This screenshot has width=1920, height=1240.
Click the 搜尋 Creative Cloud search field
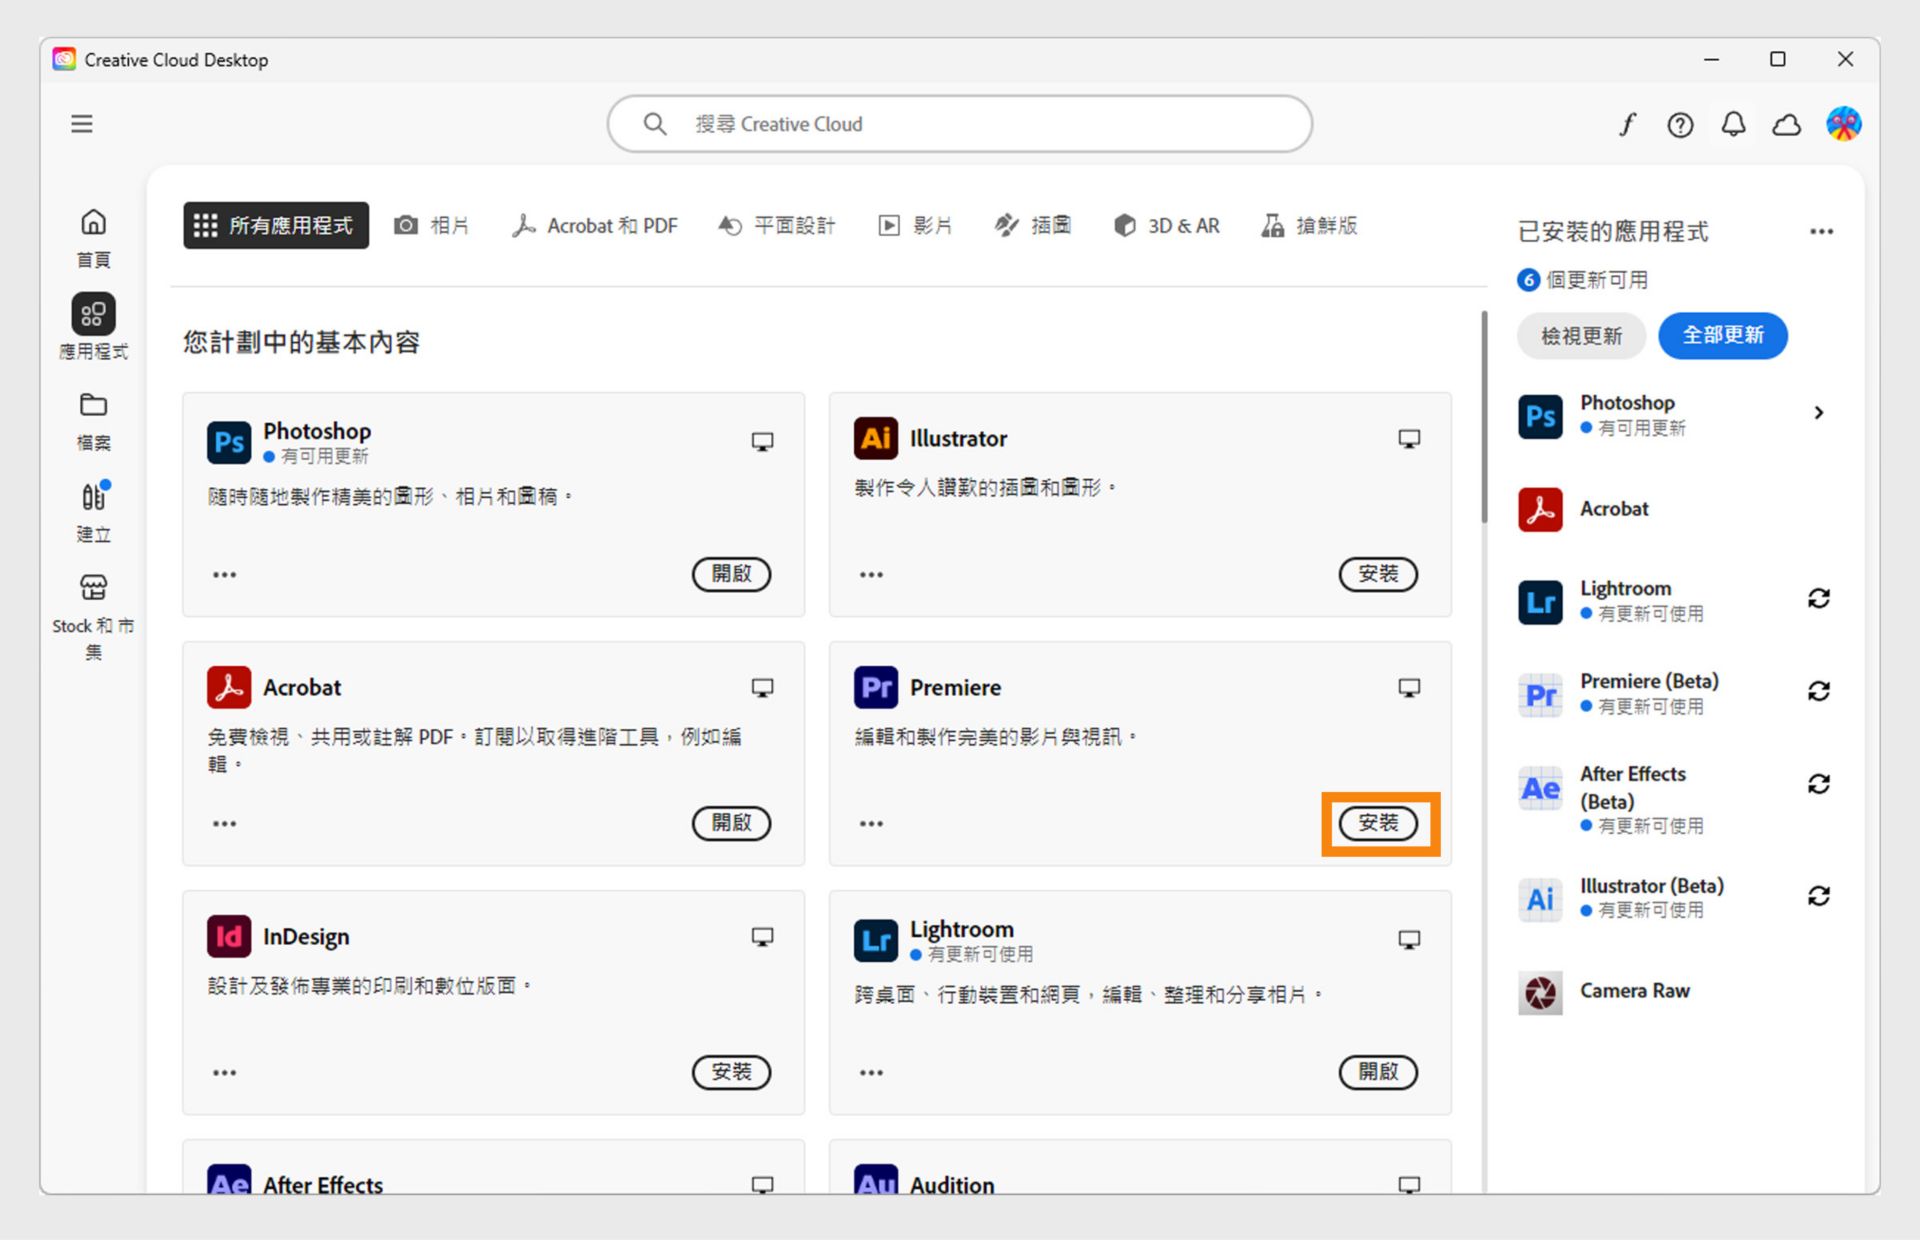(960, 124)
